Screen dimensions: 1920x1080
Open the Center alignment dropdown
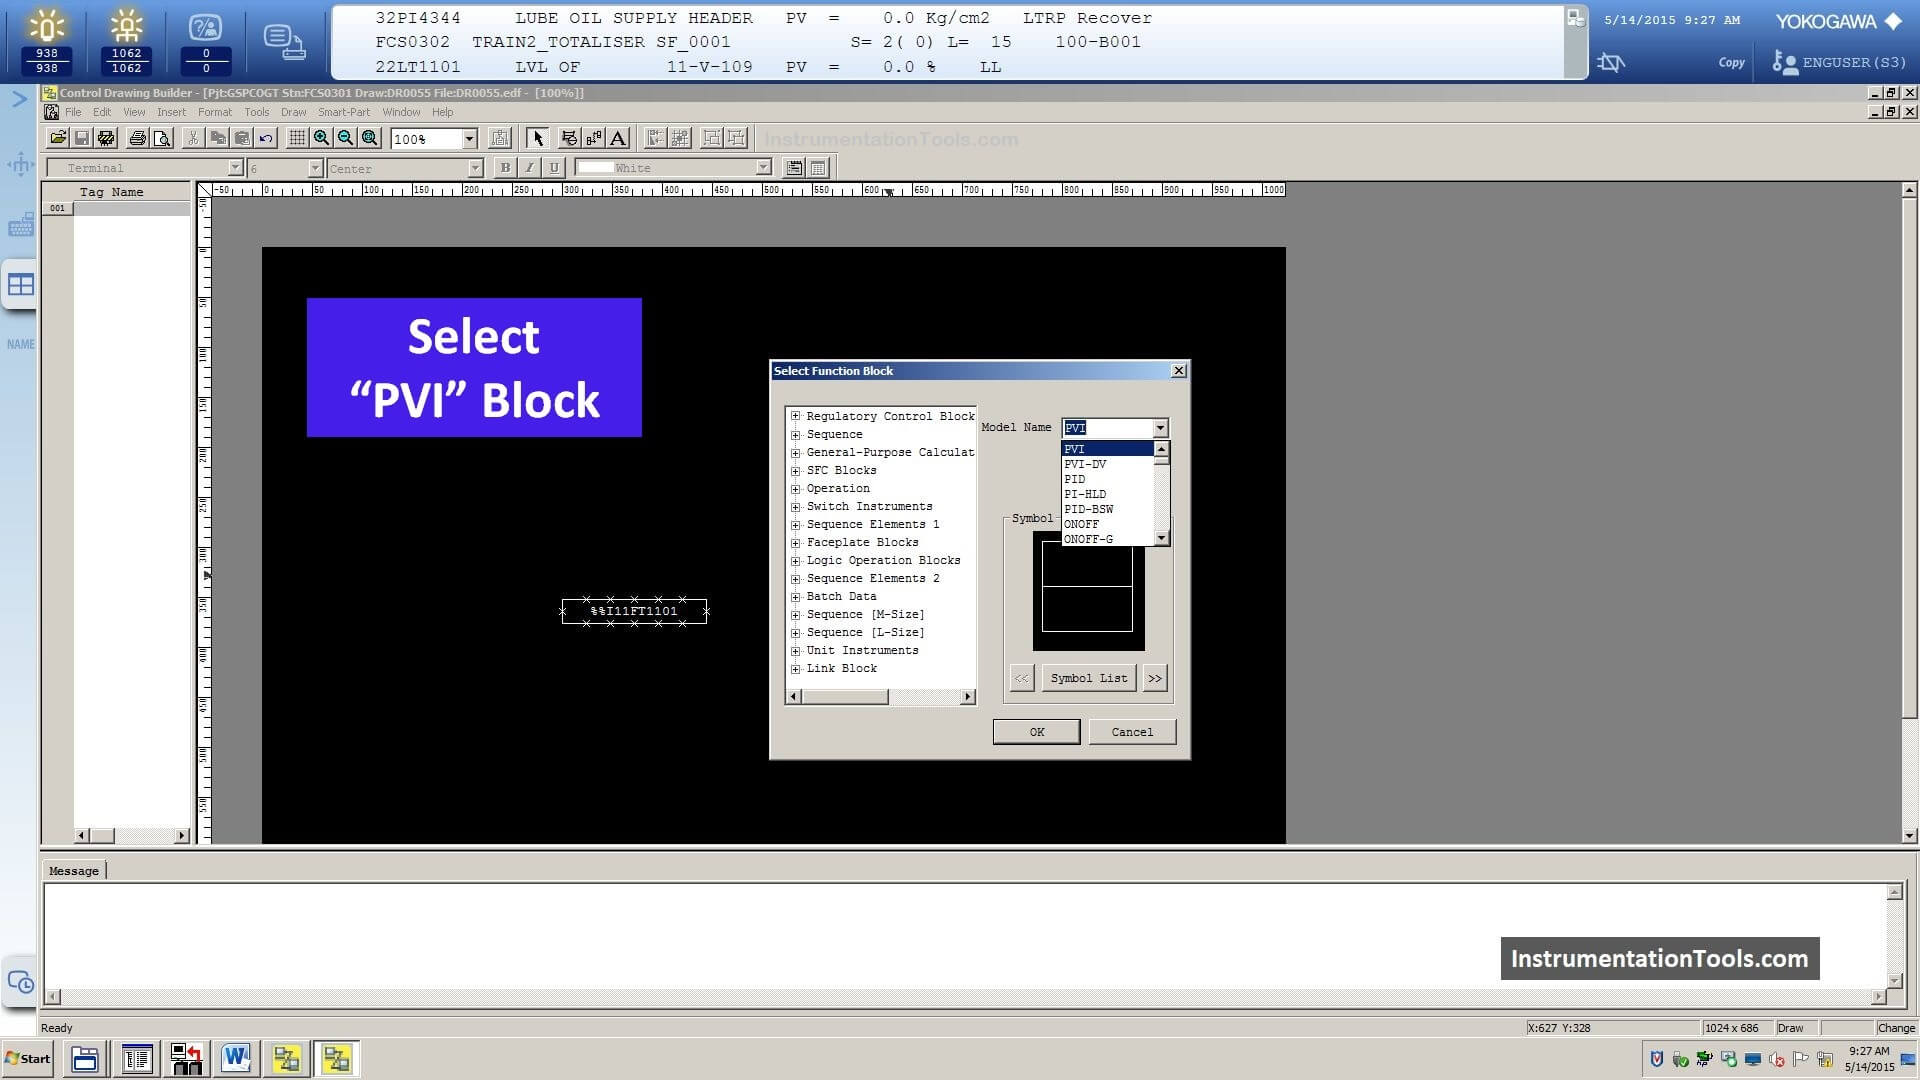pyautogui.click(x=475, y=168)
